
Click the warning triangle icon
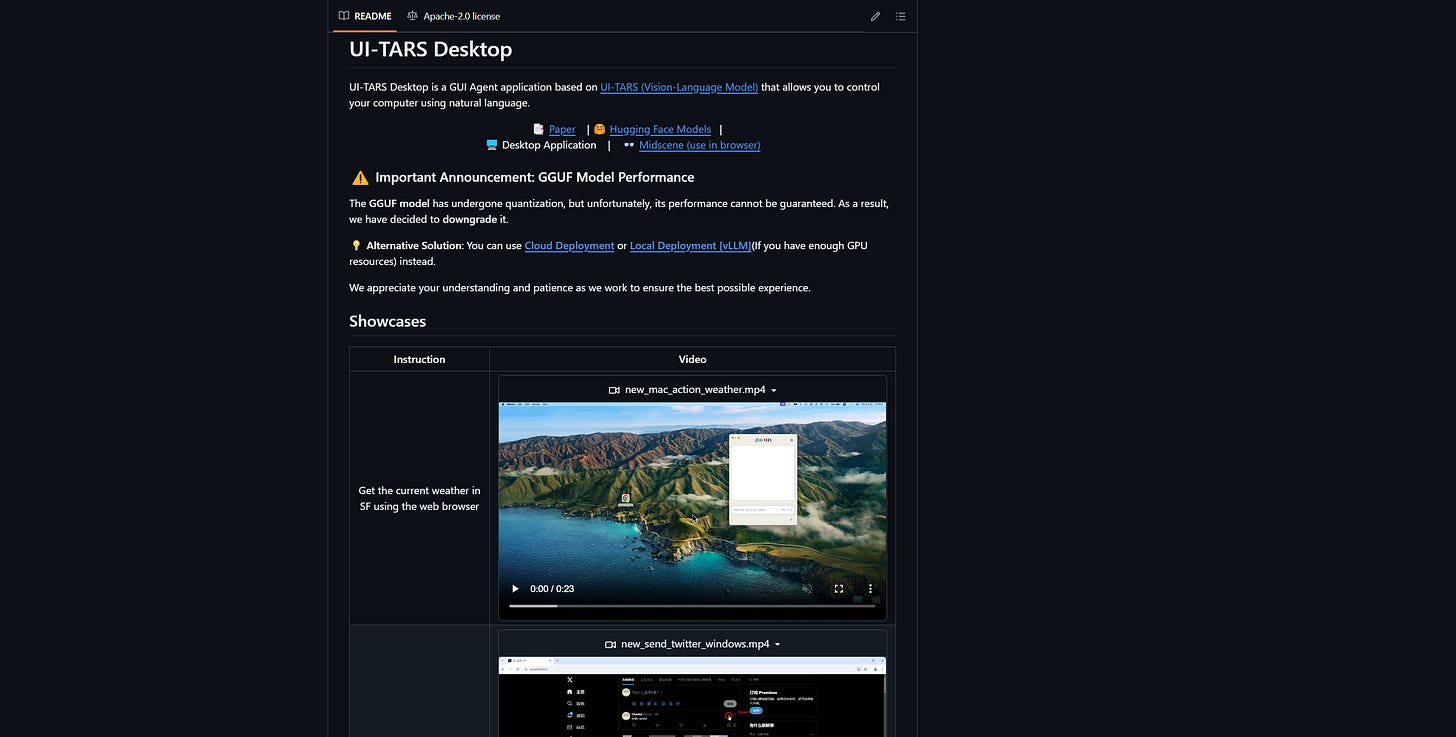tap(360, 178)
